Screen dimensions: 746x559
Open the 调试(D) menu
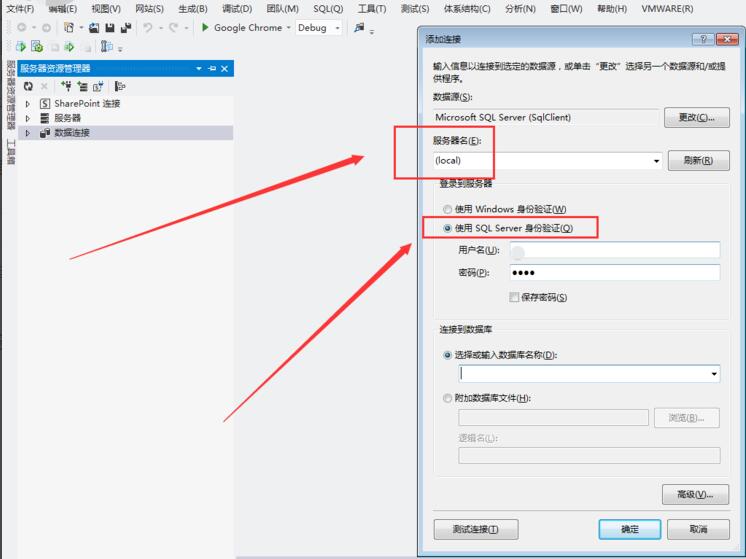237,9
